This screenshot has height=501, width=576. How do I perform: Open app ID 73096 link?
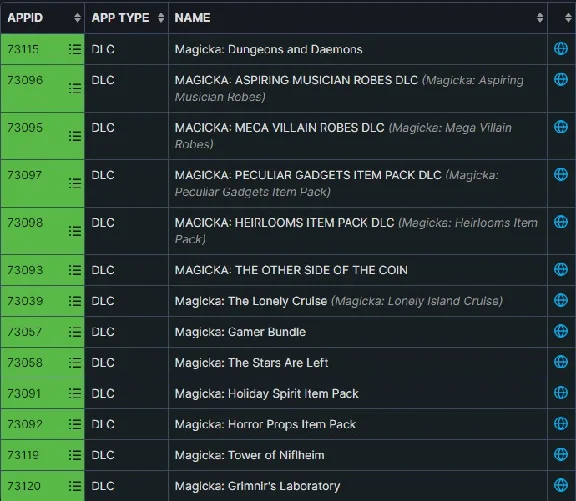click(25, 80)
